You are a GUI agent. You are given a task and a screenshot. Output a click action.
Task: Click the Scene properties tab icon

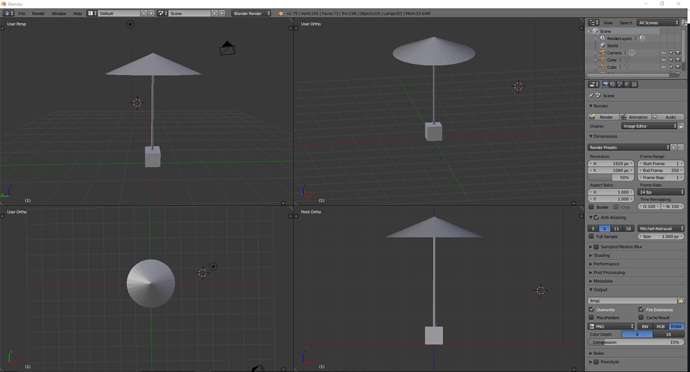(620, 84)
